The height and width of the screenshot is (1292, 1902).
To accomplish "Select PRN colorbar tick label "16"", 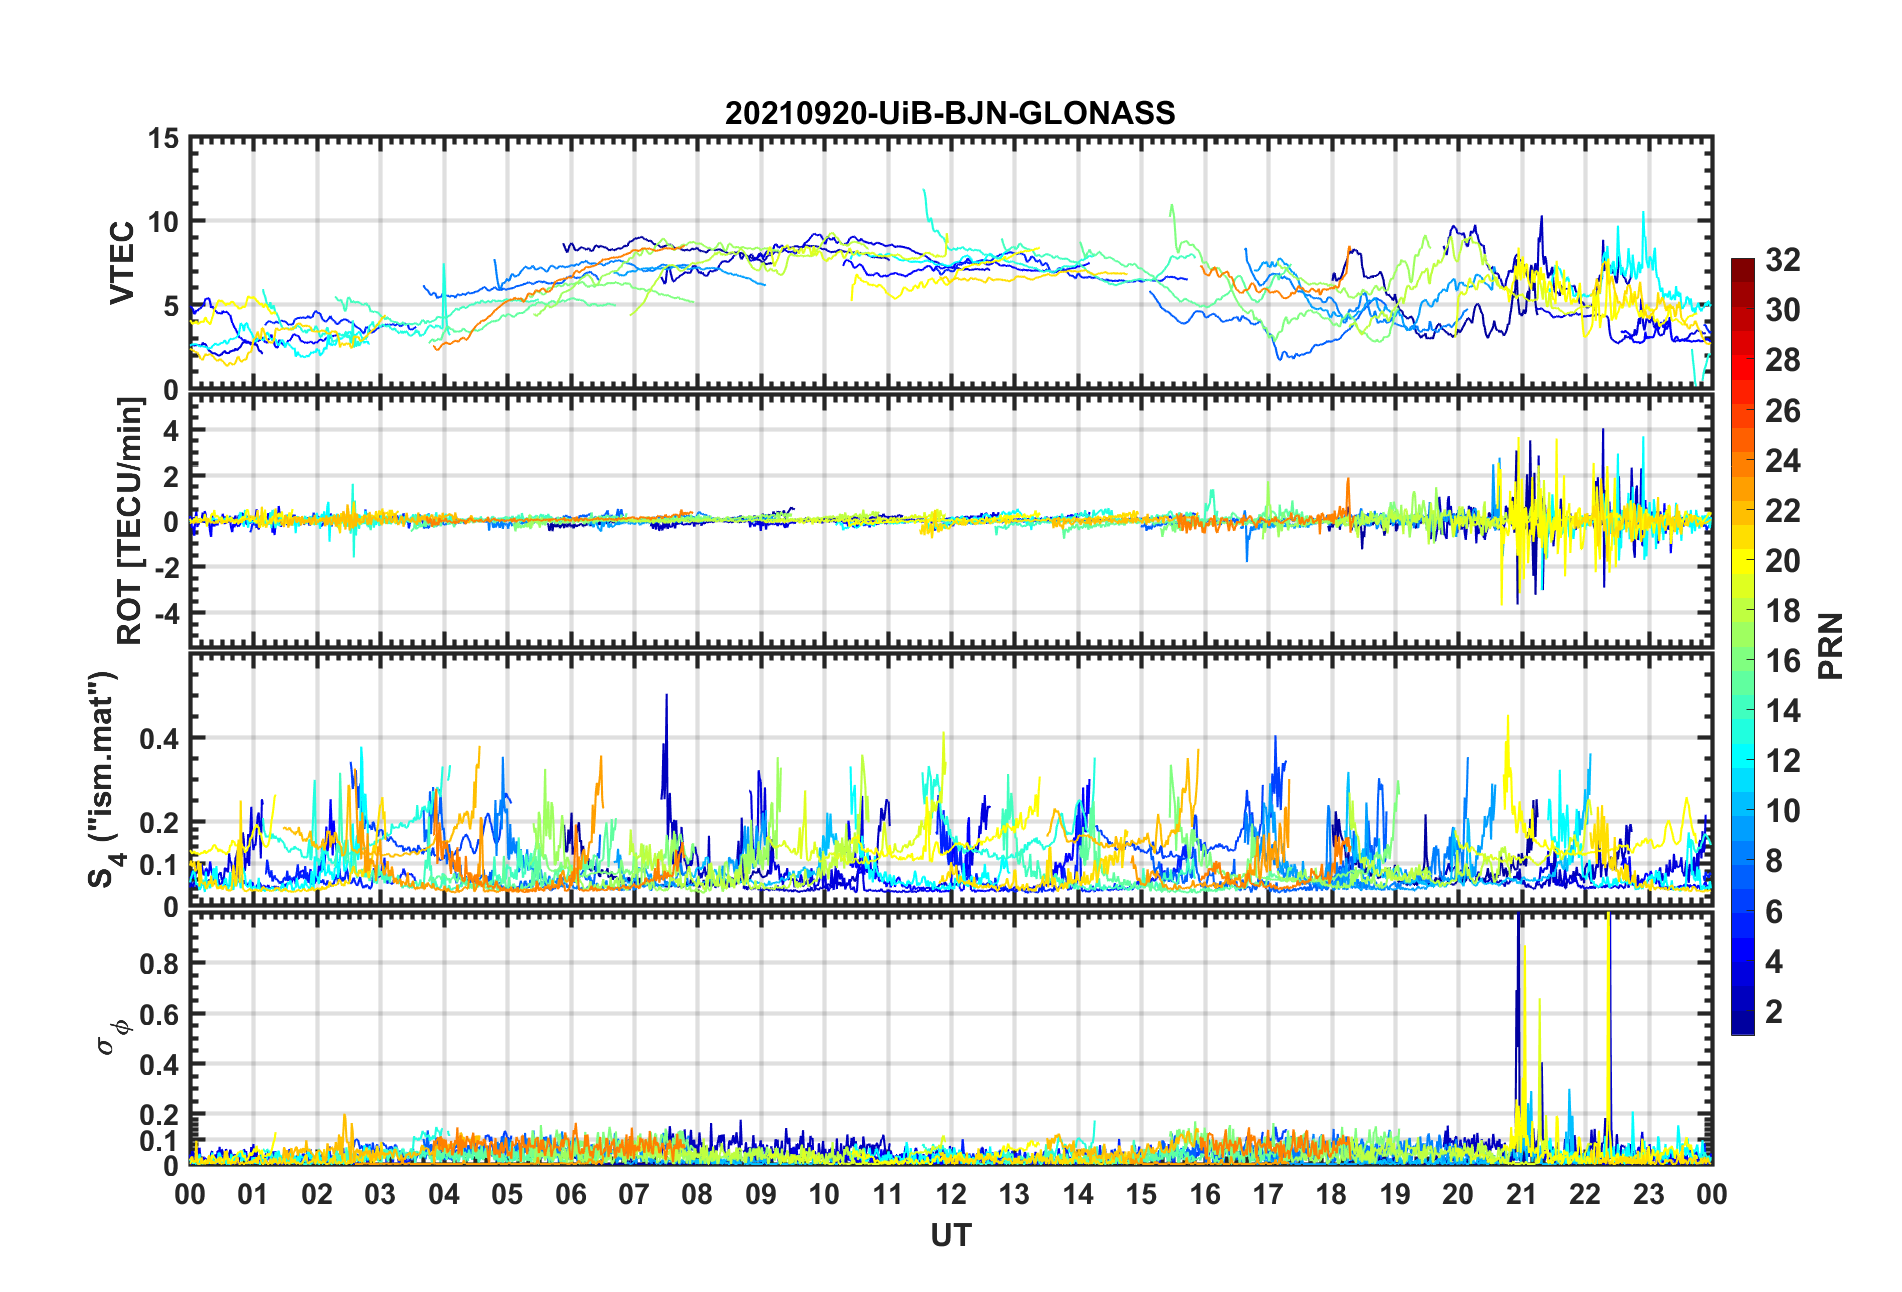I will (1783, 660).
